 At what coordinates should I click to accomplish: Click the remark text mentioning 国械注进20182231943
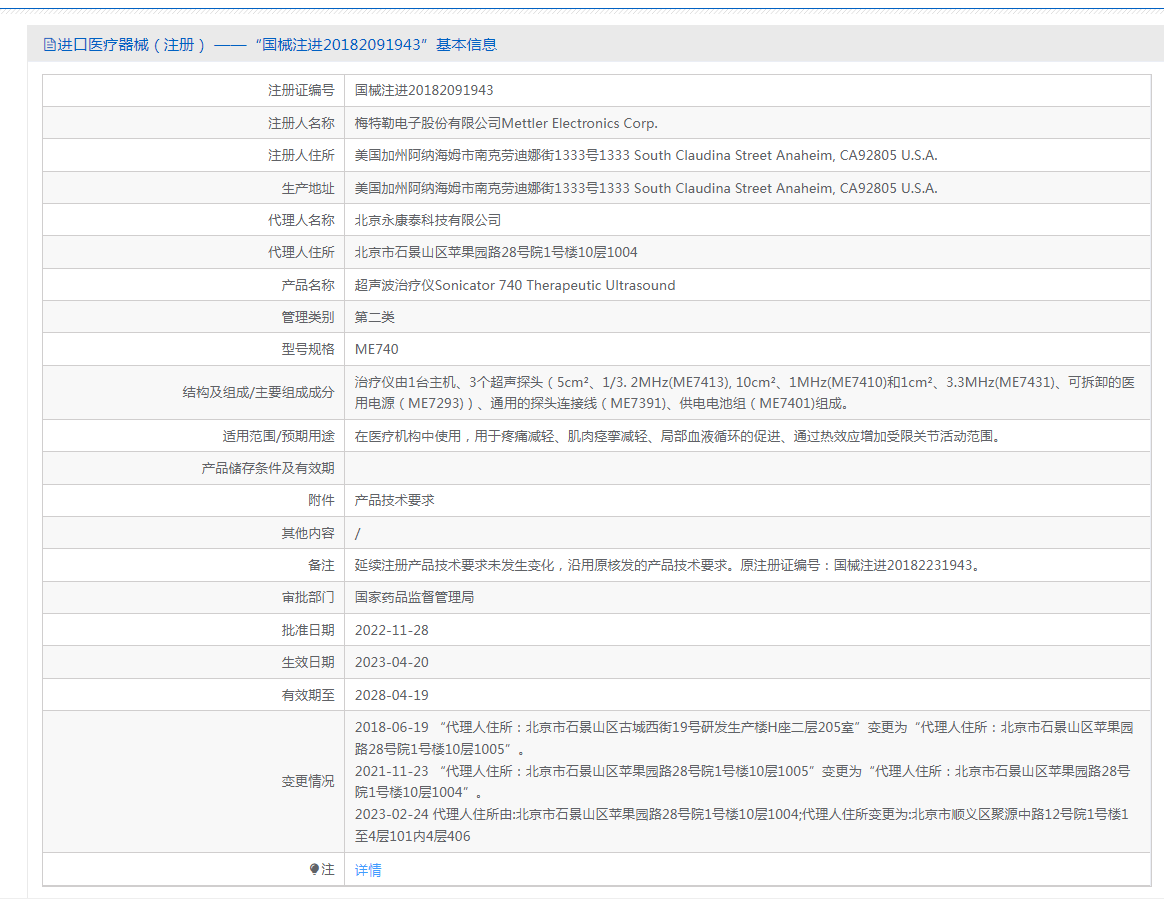coord(669,565)
